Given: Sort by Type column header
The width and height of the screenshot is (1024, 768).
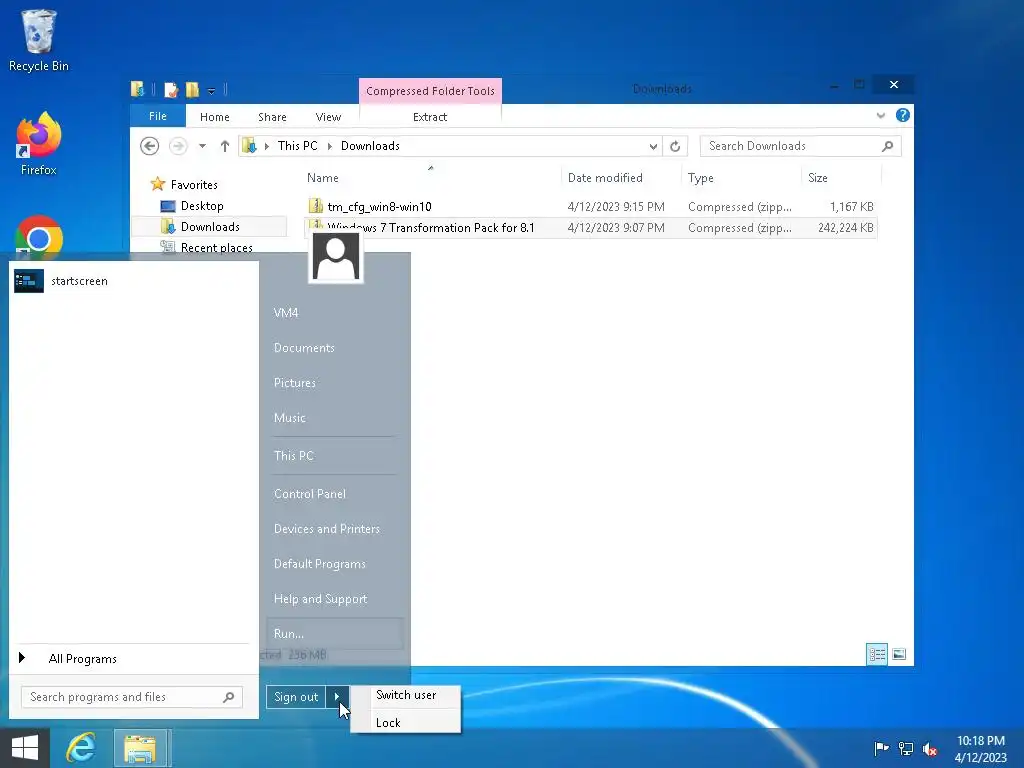Looking at the screenshot, I should (700, 178).
